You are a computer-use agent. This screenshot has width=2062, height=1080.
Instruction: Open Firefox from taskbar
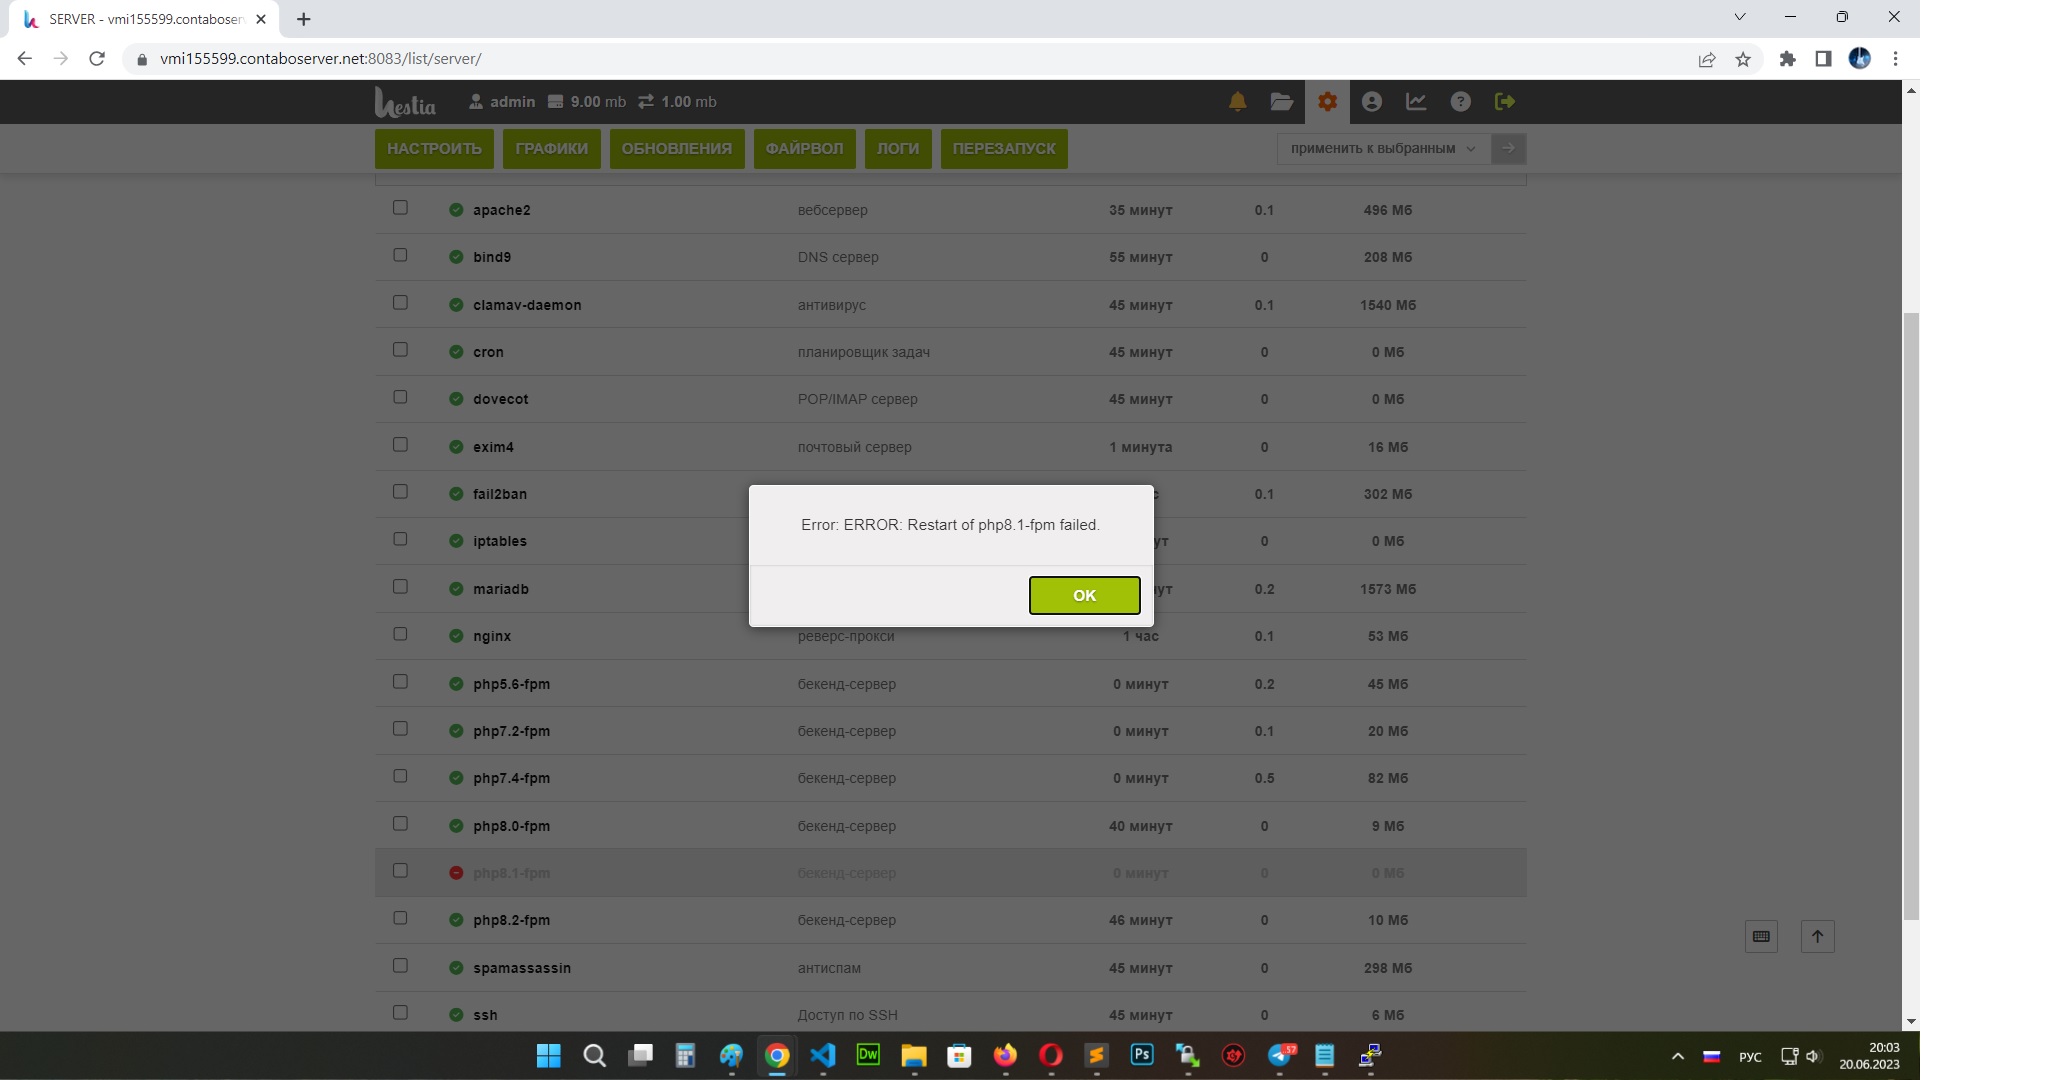point(1005,1056)
